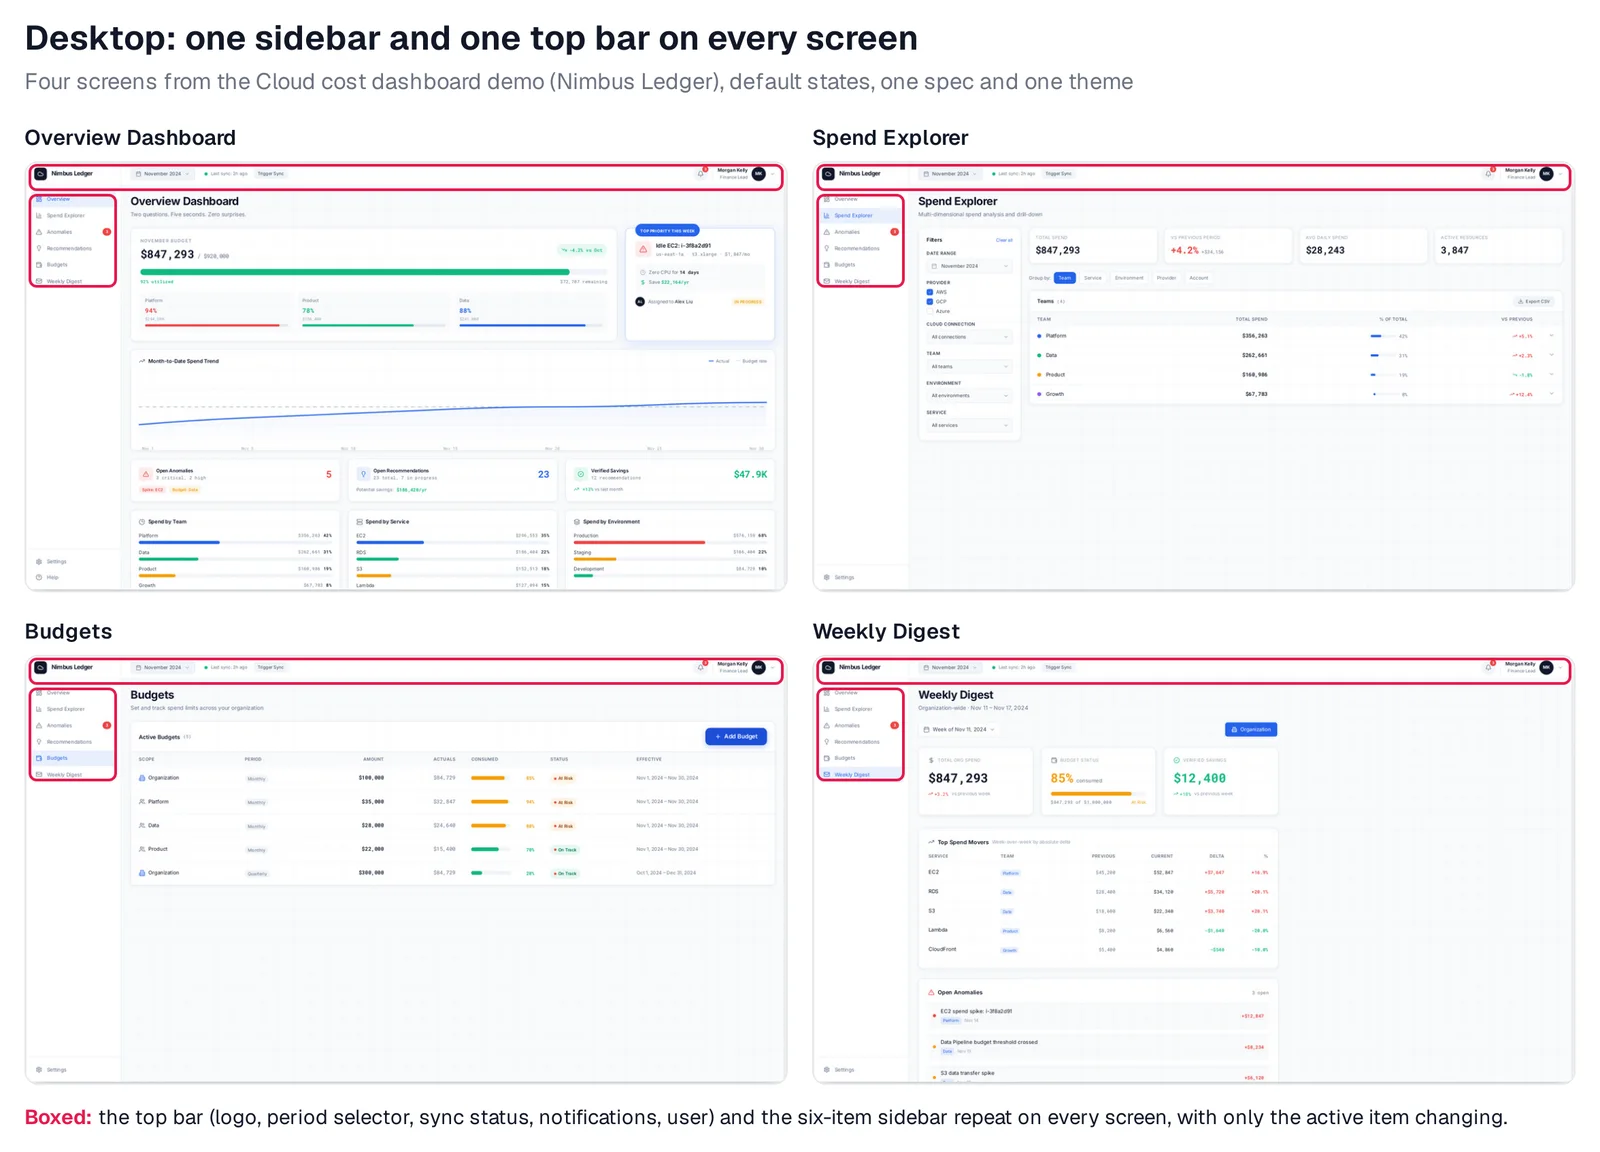Open the November 2024 period selector on Overview Dashboard
Viewport: 1600px width, 1152px height.
tap(162, 174)
